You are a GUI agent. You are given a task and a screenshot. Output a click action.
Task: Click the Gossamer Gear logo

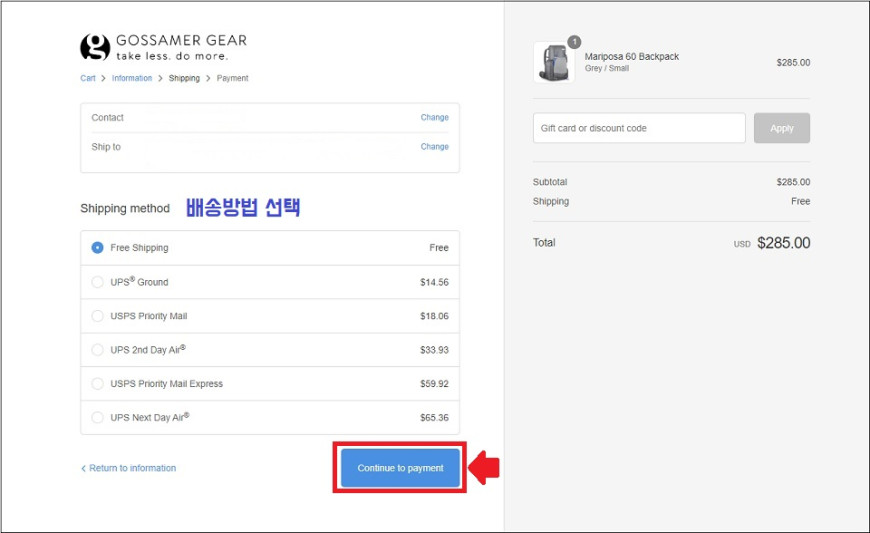(164, 47)
